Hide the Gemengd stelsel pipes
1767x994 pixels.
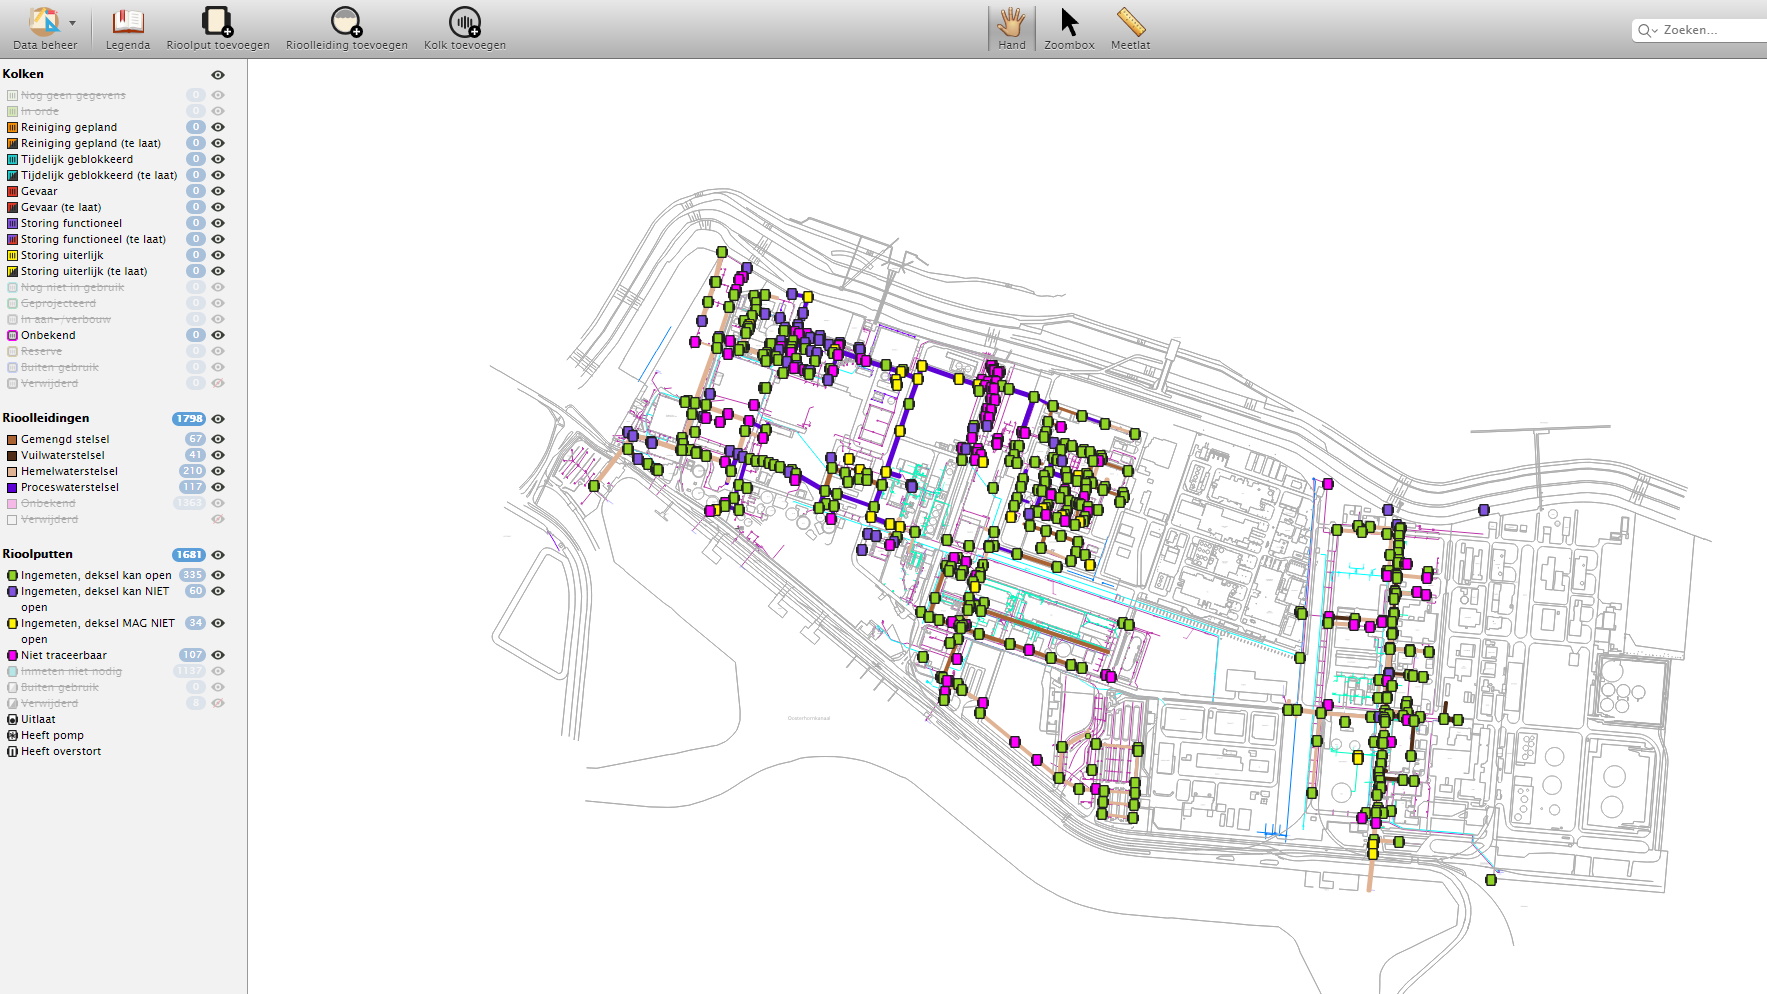point(218,439)
